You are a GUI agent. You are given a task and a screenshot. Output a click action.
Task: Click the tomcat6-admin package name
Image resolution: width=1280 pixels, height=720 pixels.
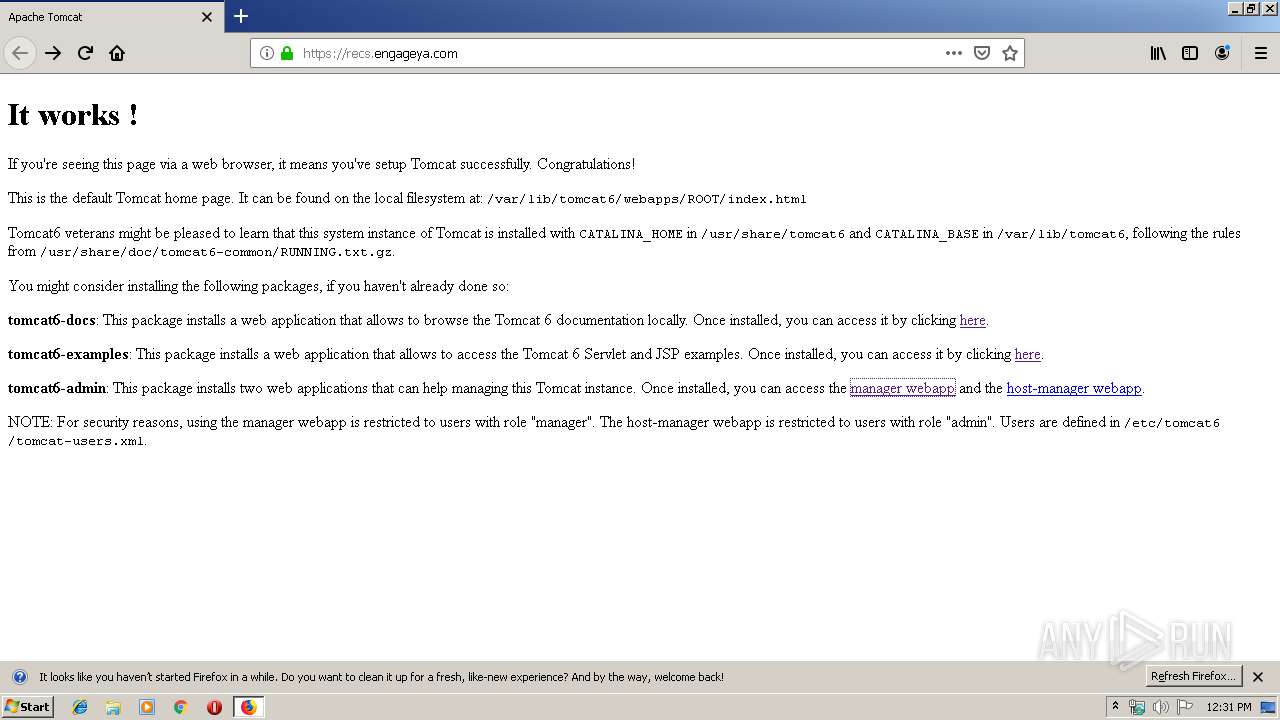point(57,388)
